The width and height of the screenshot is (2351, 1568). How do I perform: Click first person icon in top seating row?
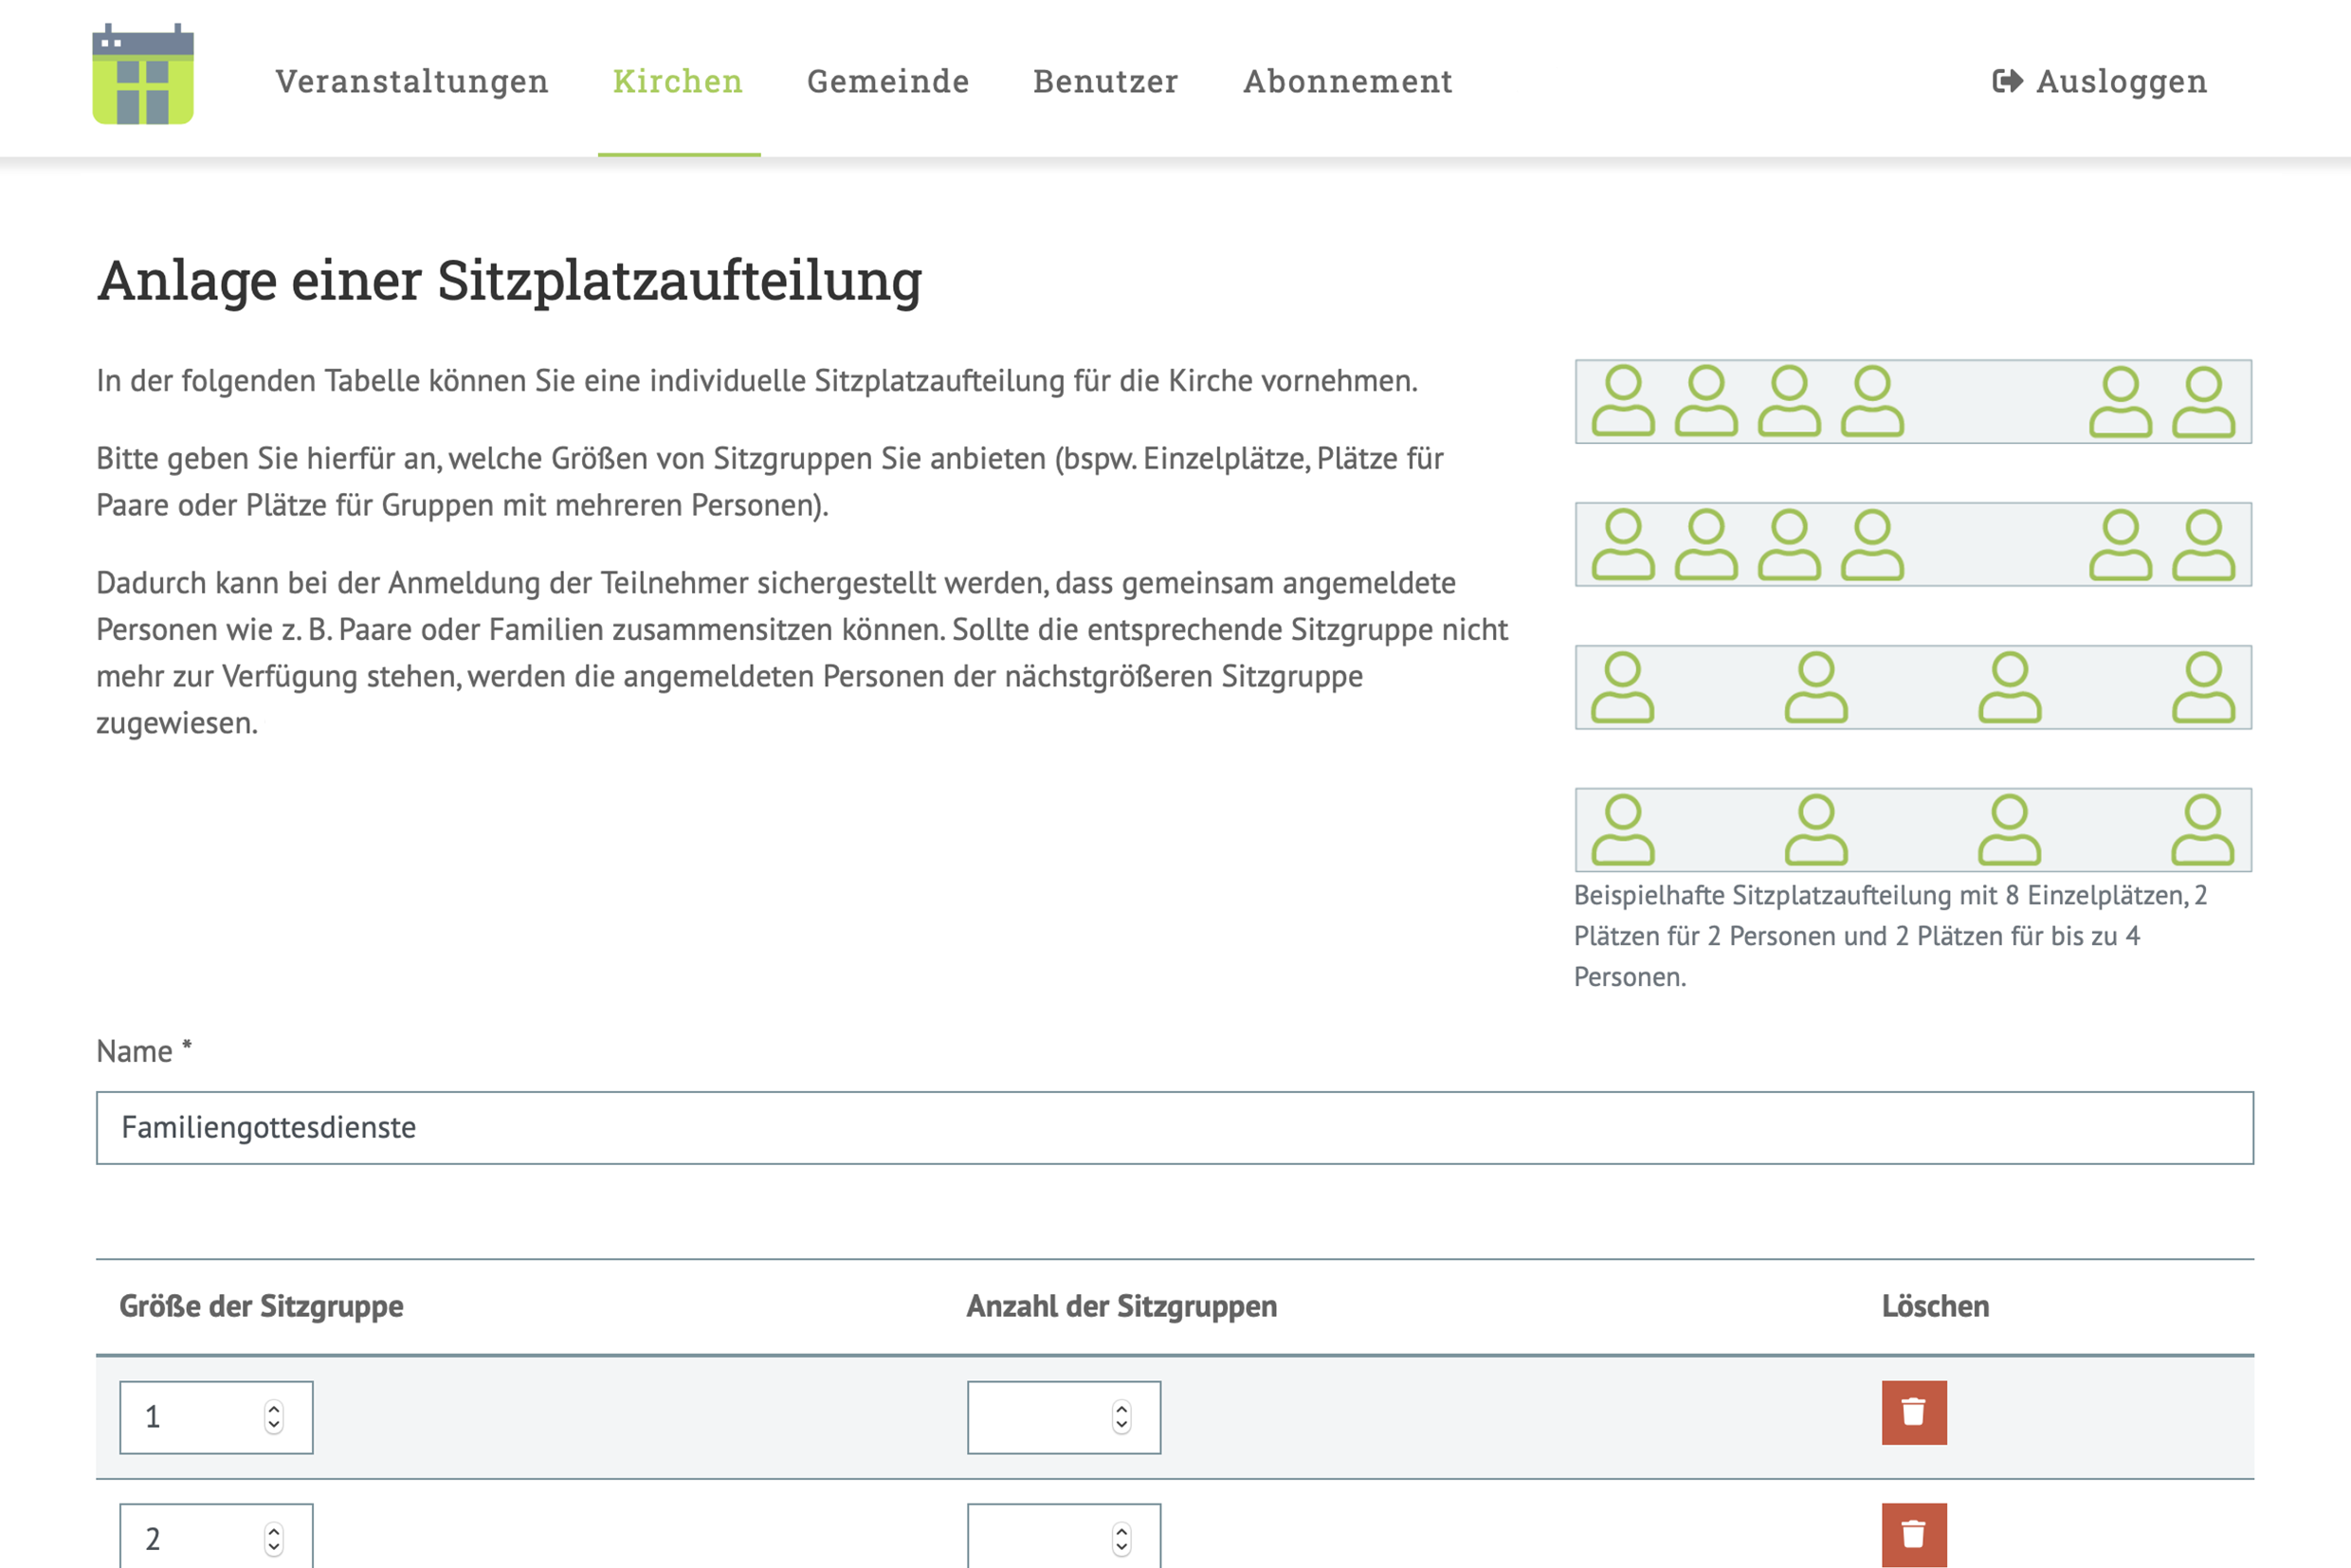pyautogui.click(x=1622, y=401)
